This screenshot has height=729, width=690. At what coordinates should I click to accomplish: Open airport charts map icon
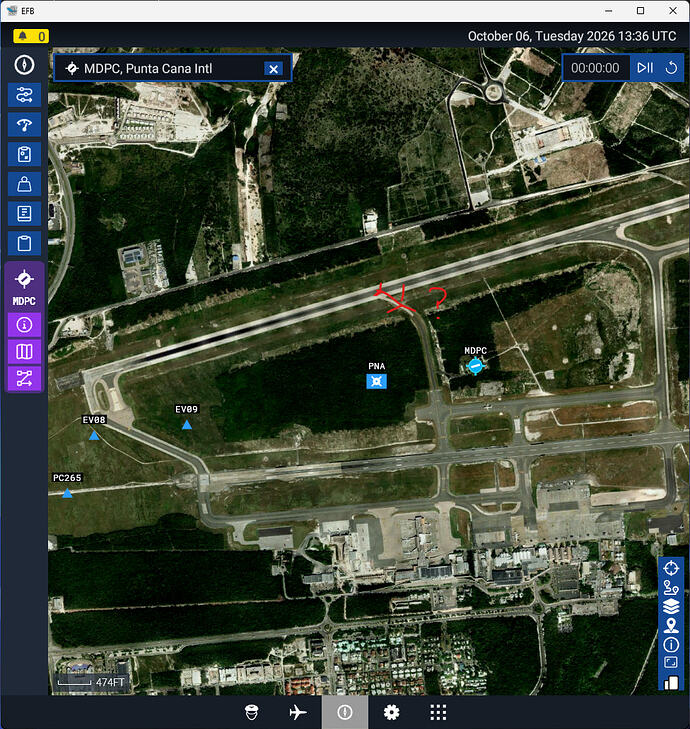[x=24, y=351]
